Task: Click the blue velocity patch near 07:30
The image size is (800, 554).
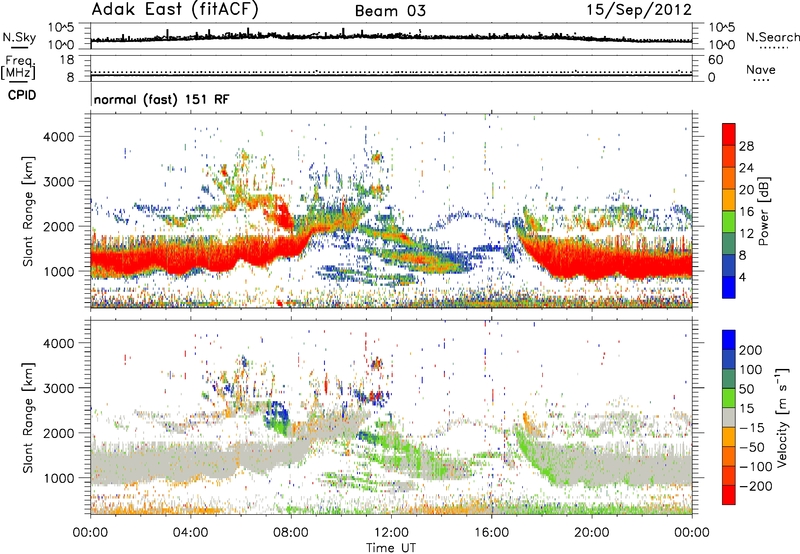Action: tap(277, 416)
